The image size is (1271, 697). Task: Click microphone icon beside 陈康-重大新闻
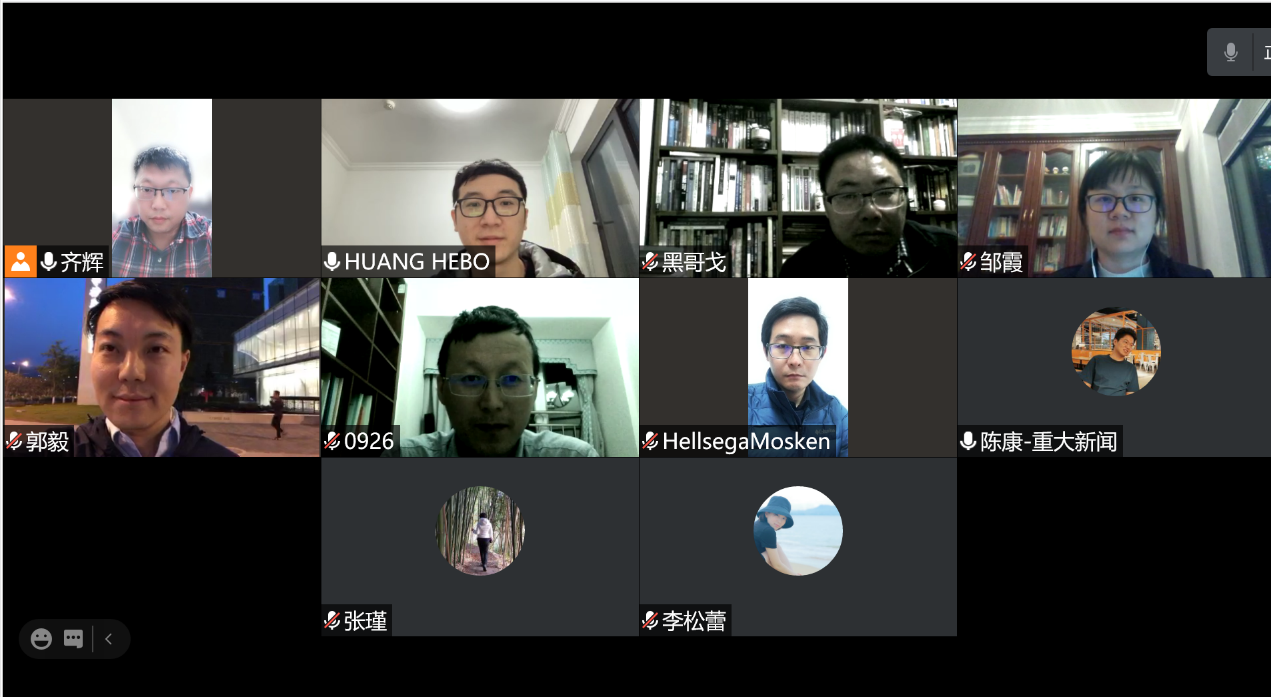pyautogui.click(x=968, y=441)
